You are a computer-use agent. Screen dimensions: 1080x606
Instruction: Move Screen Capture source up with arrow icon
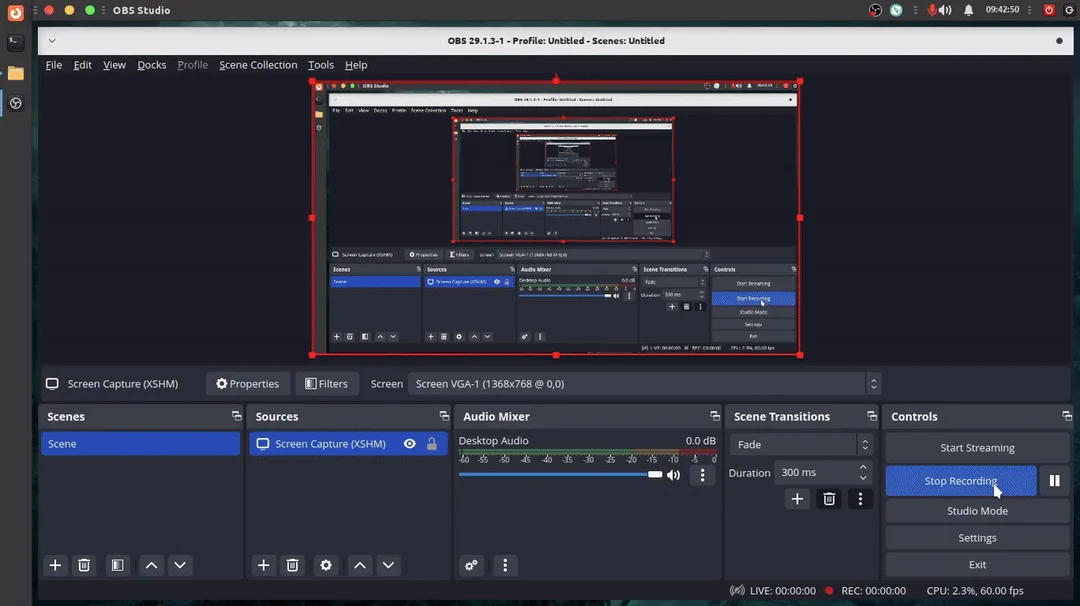click(x=359, y=565)
